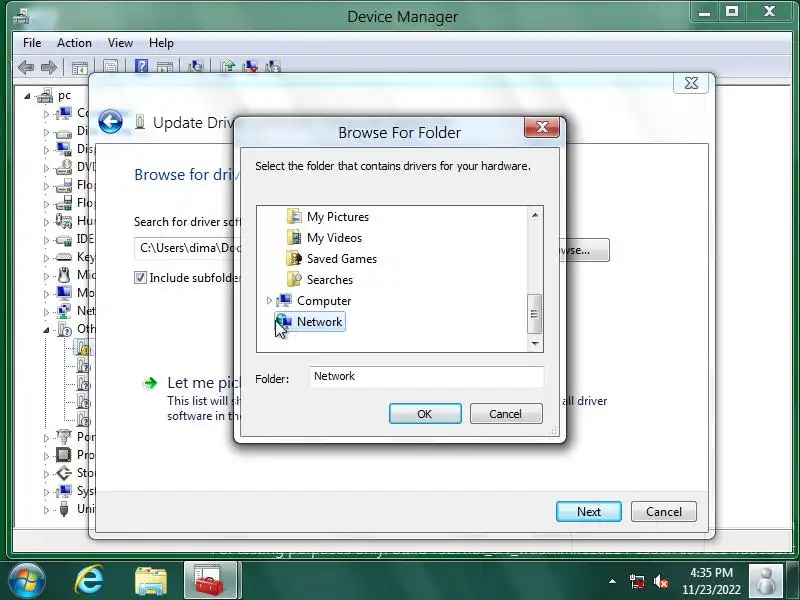Click the blue back arrow in Update Driver wizard

[x=110, y=122]
